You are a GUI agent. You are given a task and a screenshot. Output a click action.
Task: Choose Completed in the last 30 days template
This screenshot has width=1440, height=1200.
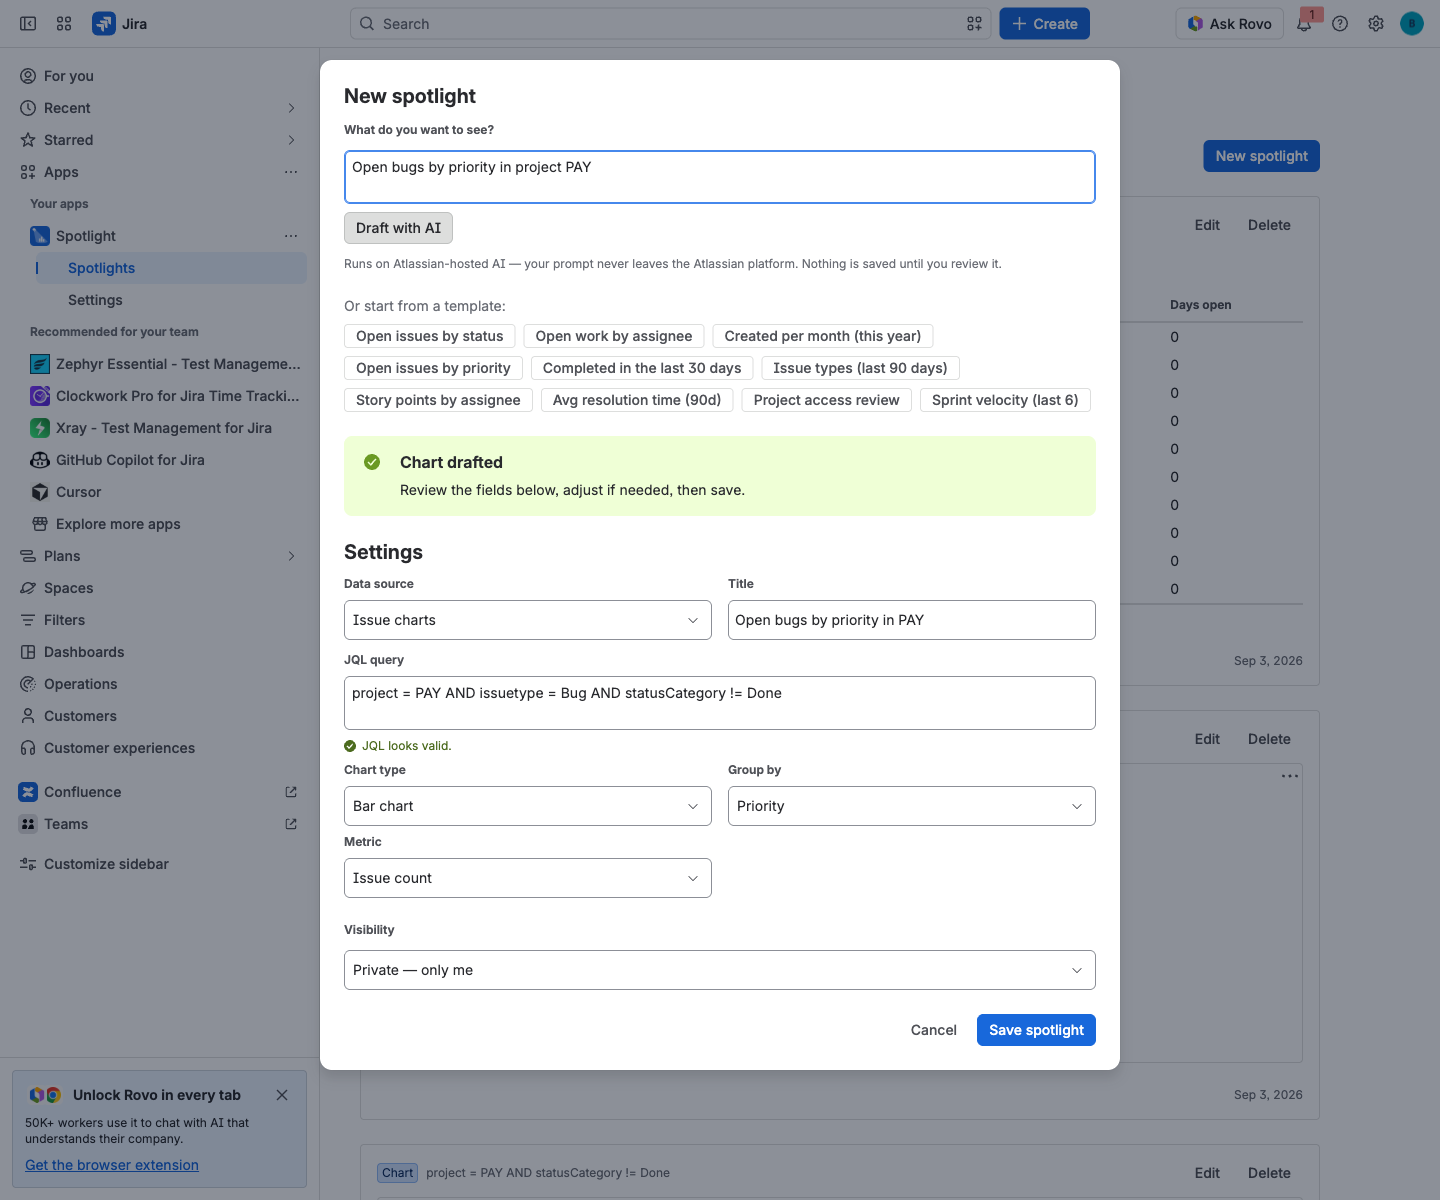pyautogui.click(x=642, y=368)
